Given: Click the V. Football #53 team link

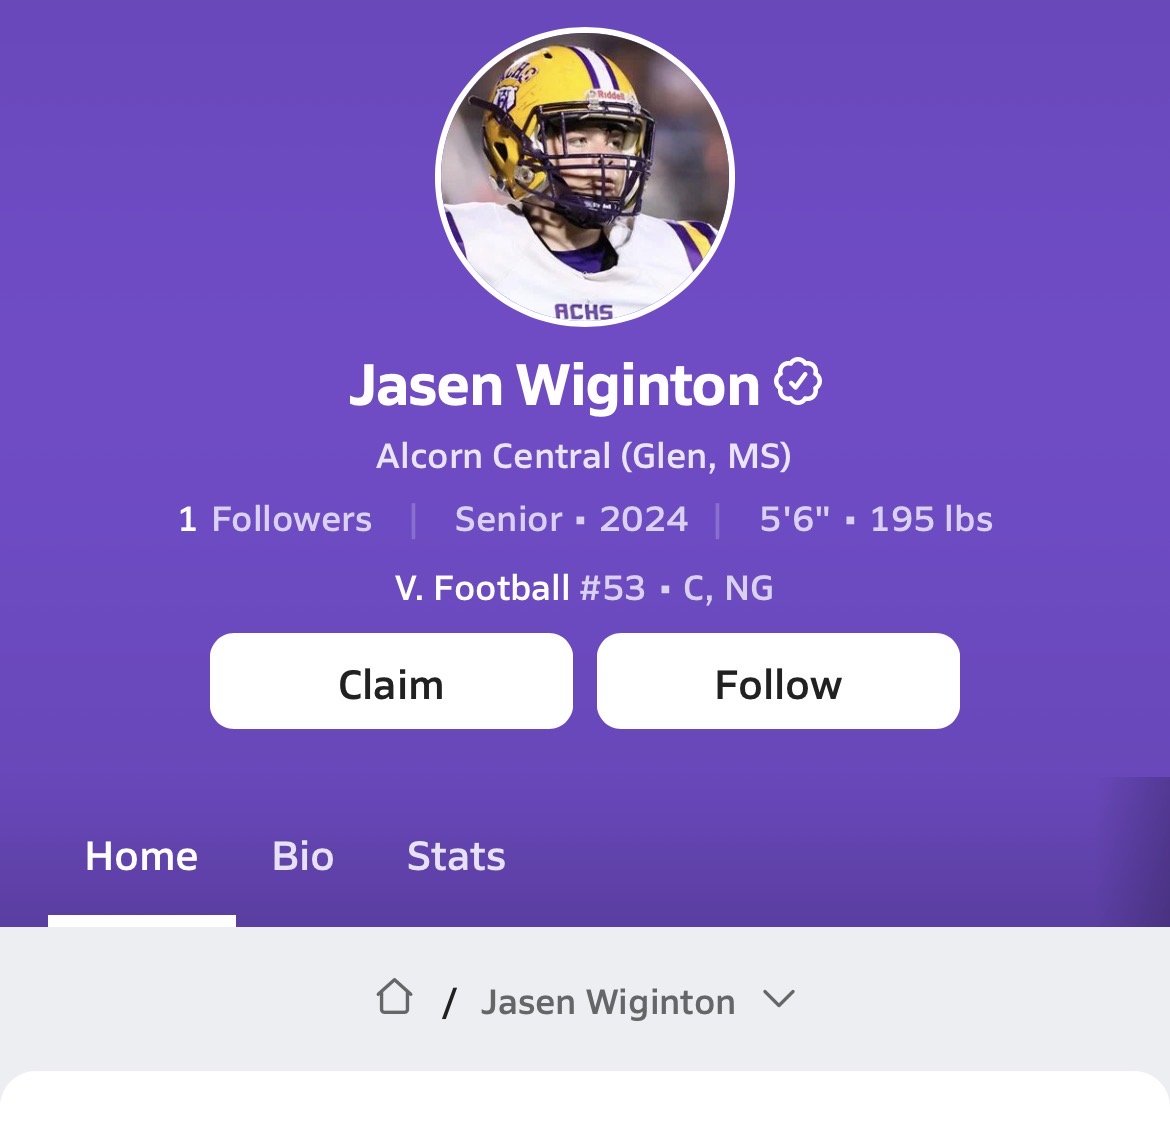Looking at the screenshot, I should tap(520, 588).
